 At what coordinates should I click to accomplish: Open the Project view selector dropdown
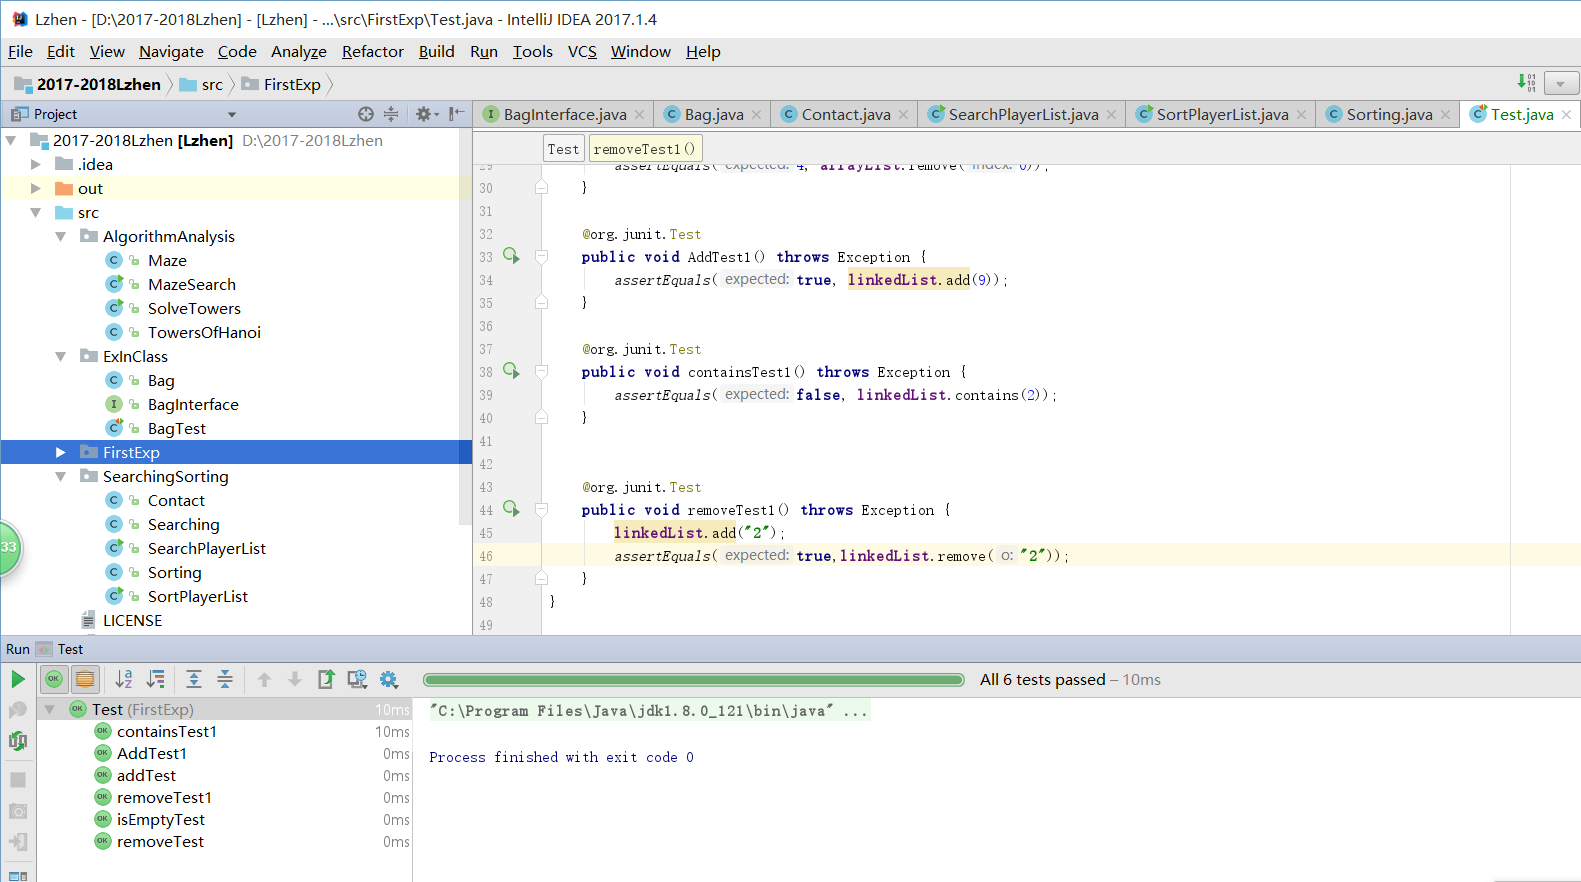coord(232,115)
